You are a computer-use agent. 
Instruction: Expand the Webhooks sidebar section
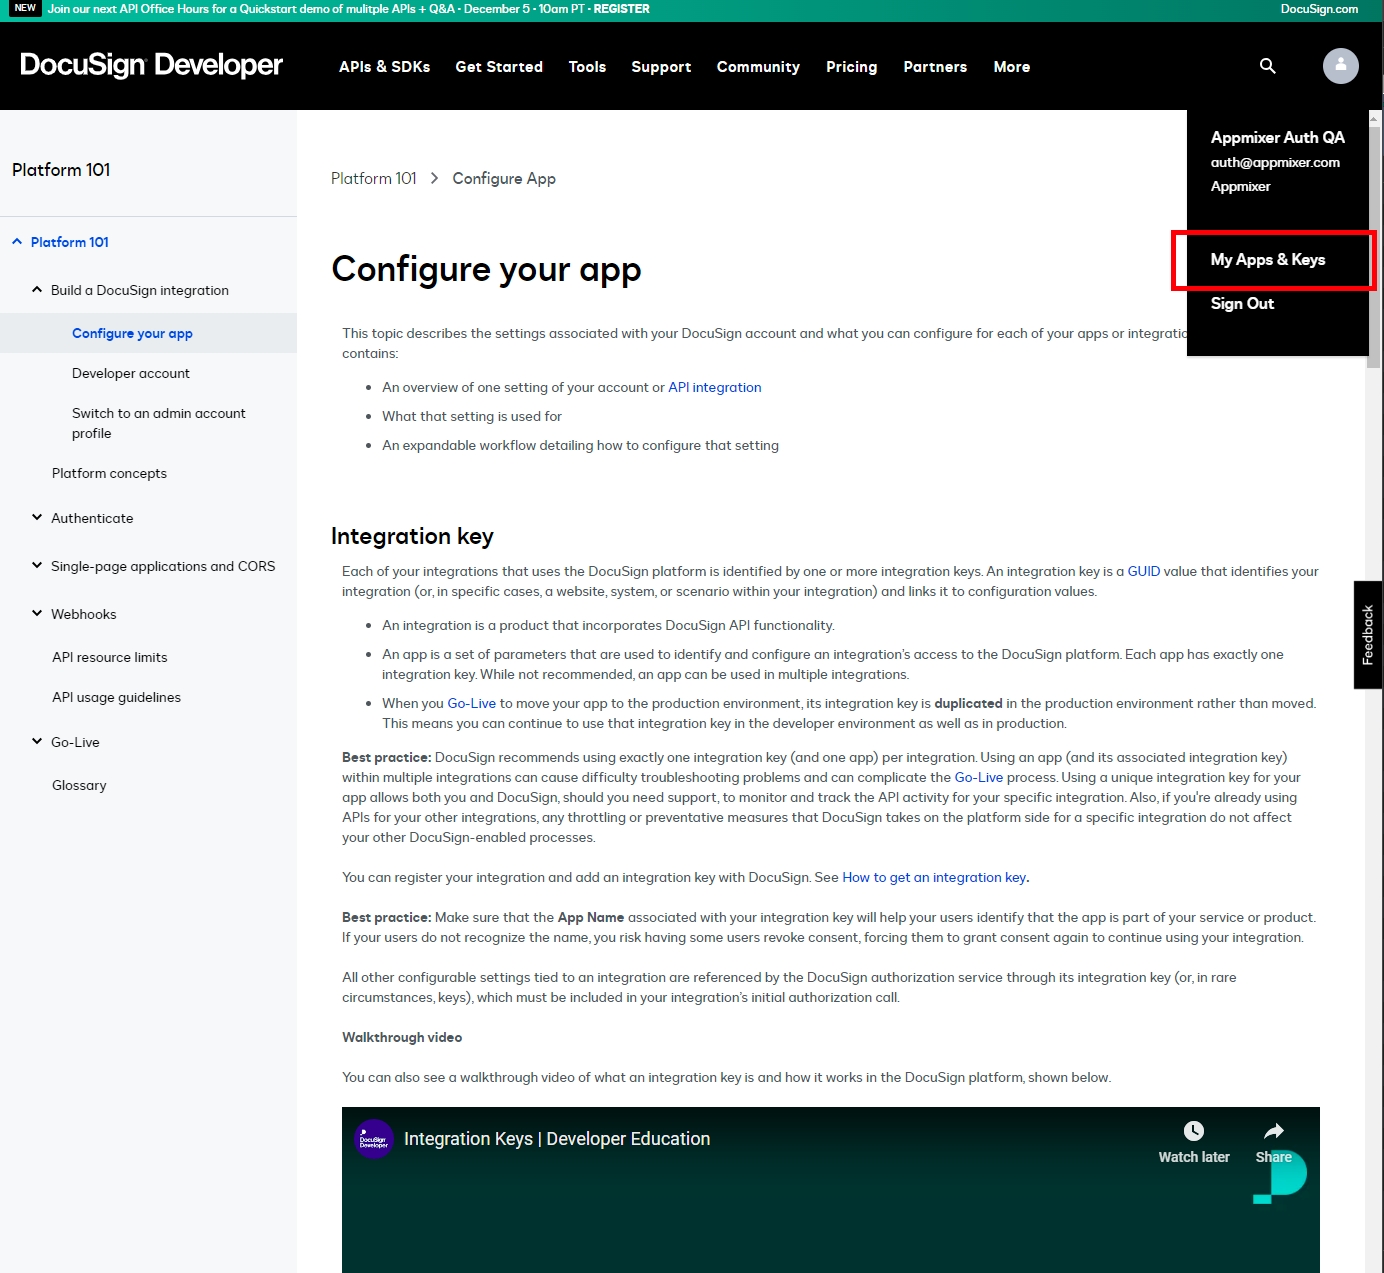click(37, 614)
